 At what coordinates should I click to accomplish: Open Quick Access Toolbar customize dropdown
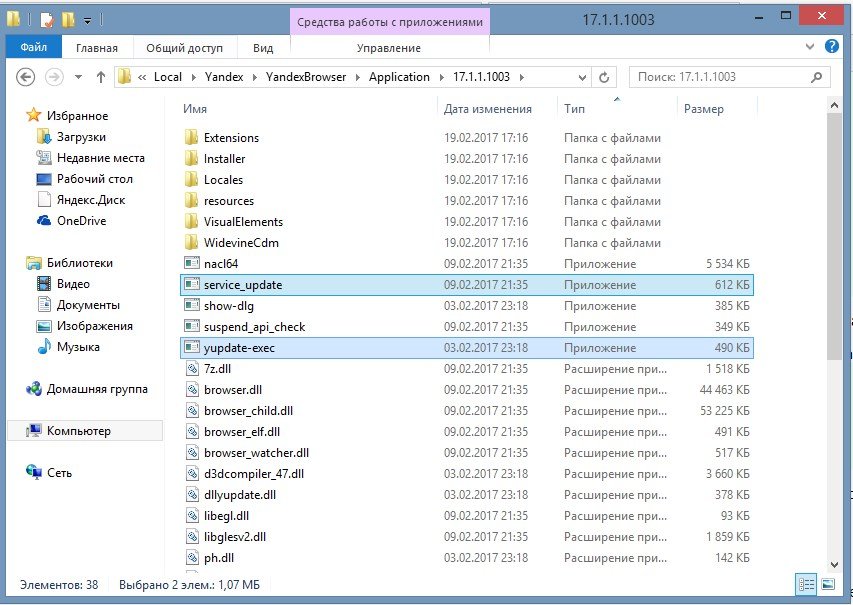[87, 21]
